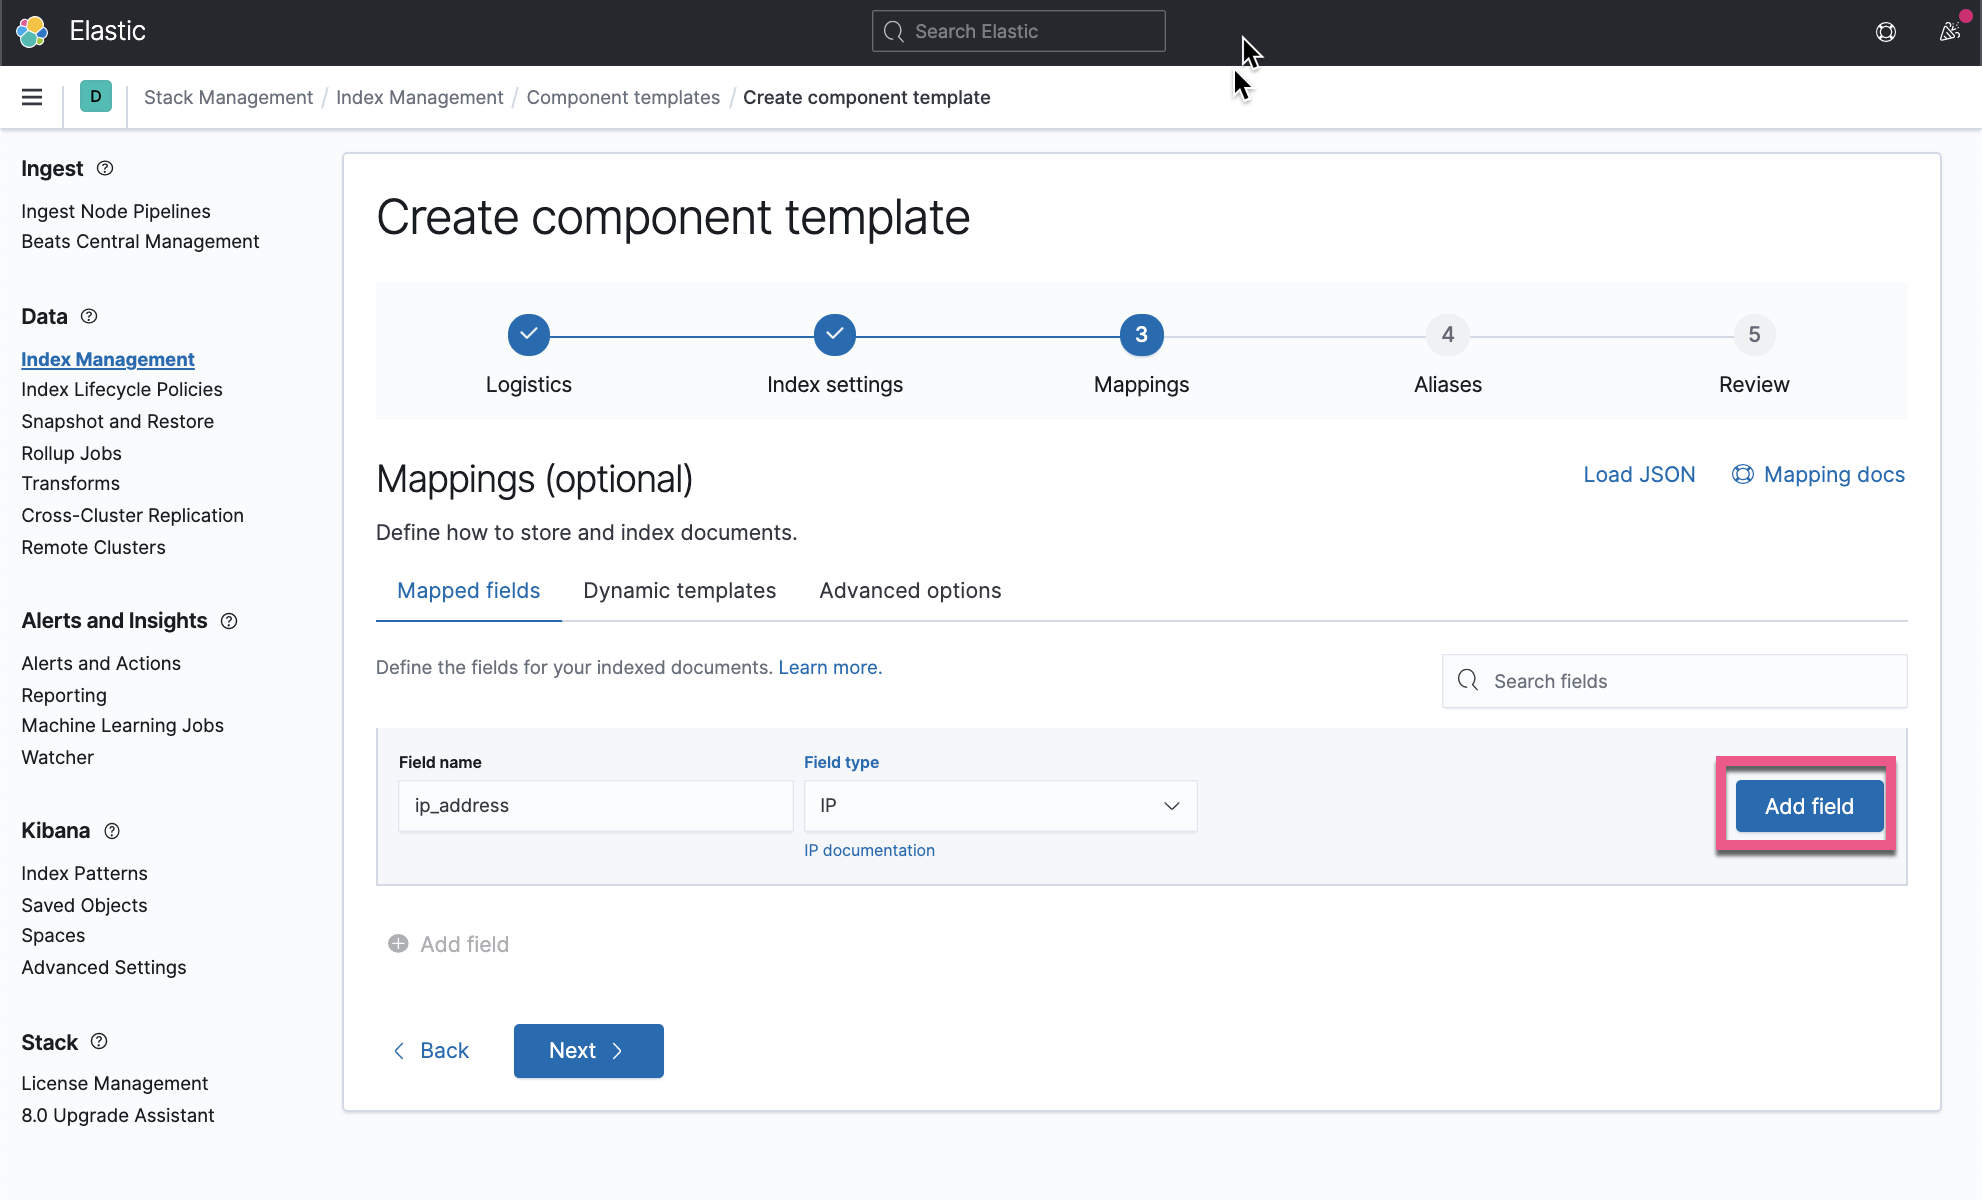
Task: Click the 'D' space avatar icon
Action: 95,97
